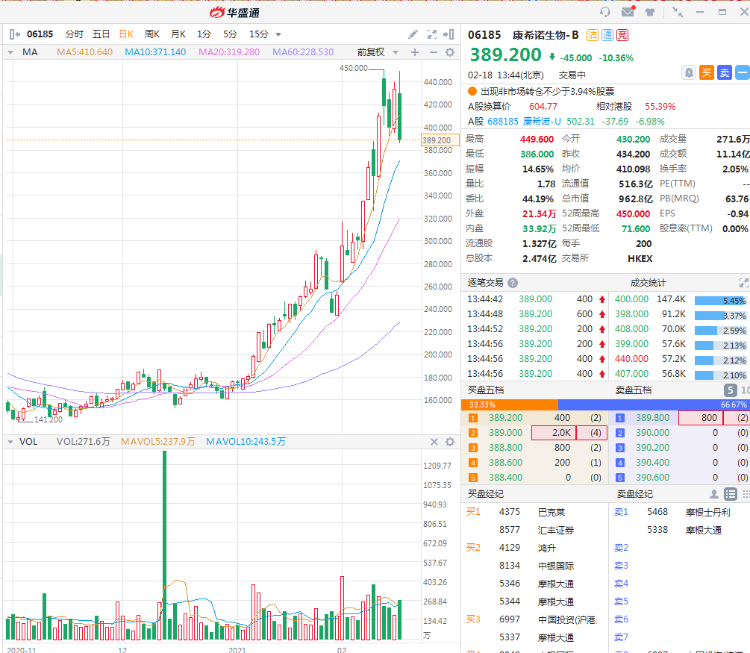The image size is (750, 653).
Task: Close the VOL indicator panel
Action: click(x=434, y=442)
